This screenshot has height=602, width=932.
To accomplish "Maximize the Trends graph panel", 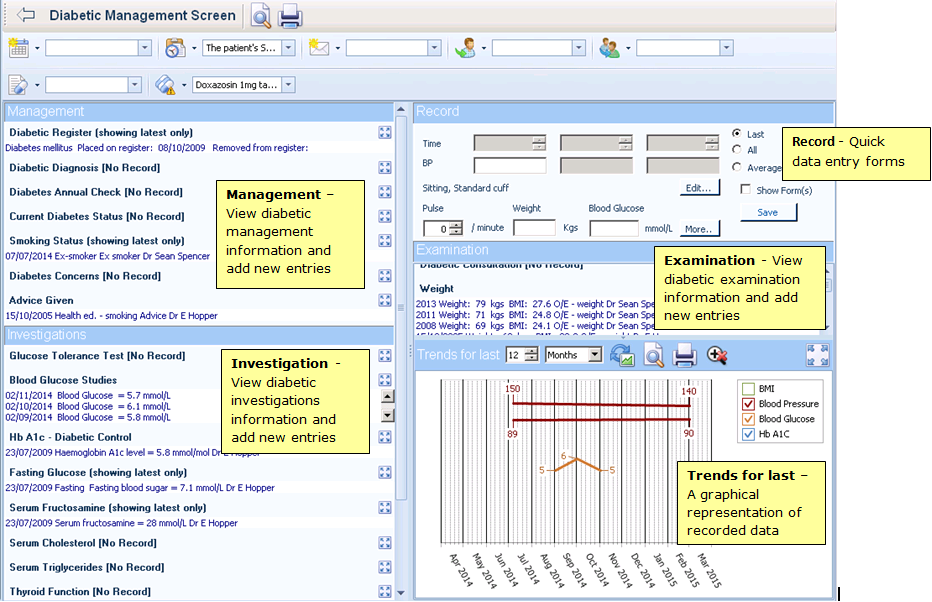I will pyautogui.click(x=818, y=355).
